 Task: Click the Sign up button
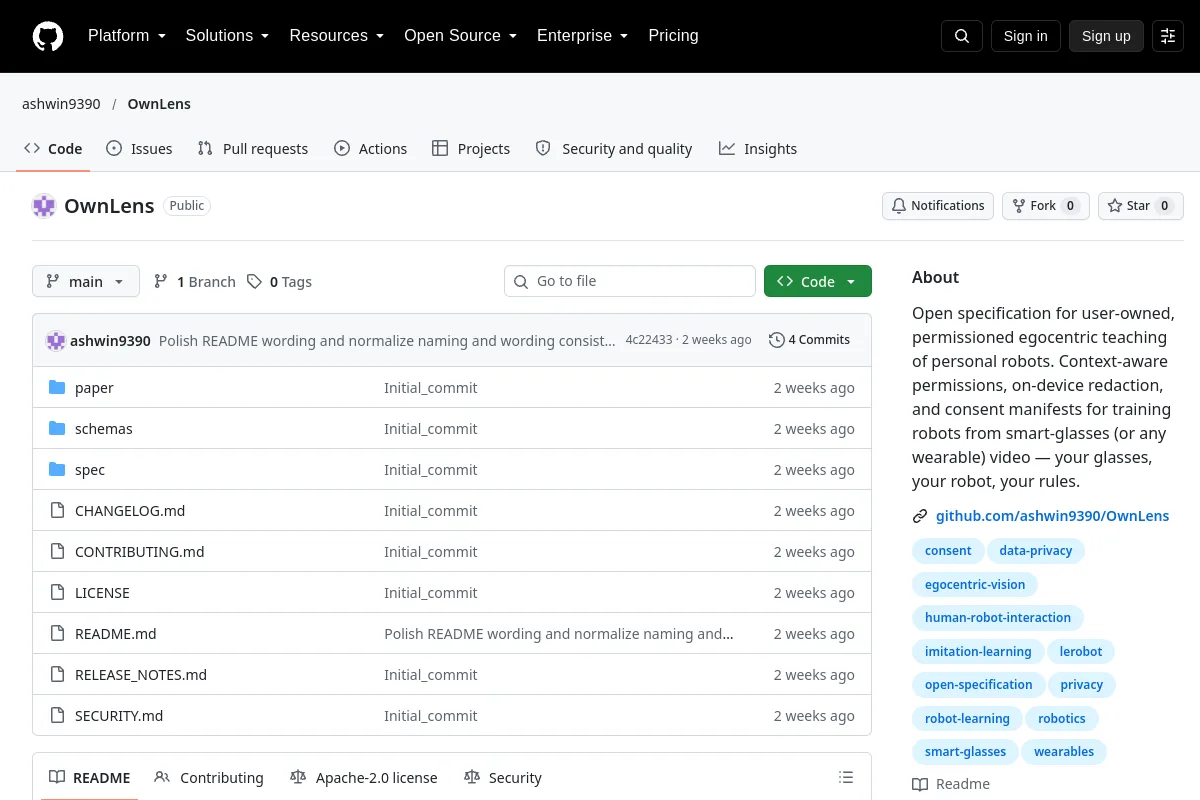click(1106, 36)
